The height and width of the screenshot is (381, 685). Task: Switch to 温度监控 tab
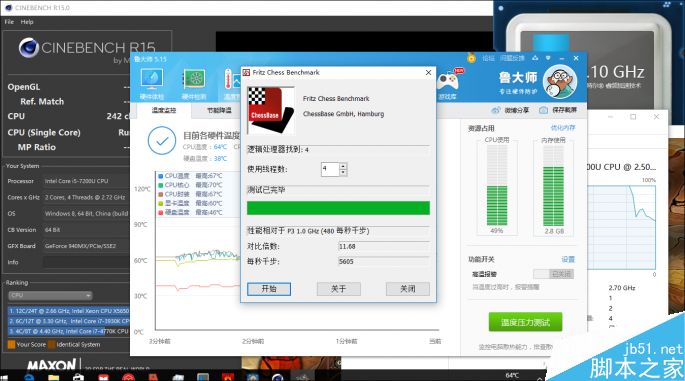coord(164,110)
